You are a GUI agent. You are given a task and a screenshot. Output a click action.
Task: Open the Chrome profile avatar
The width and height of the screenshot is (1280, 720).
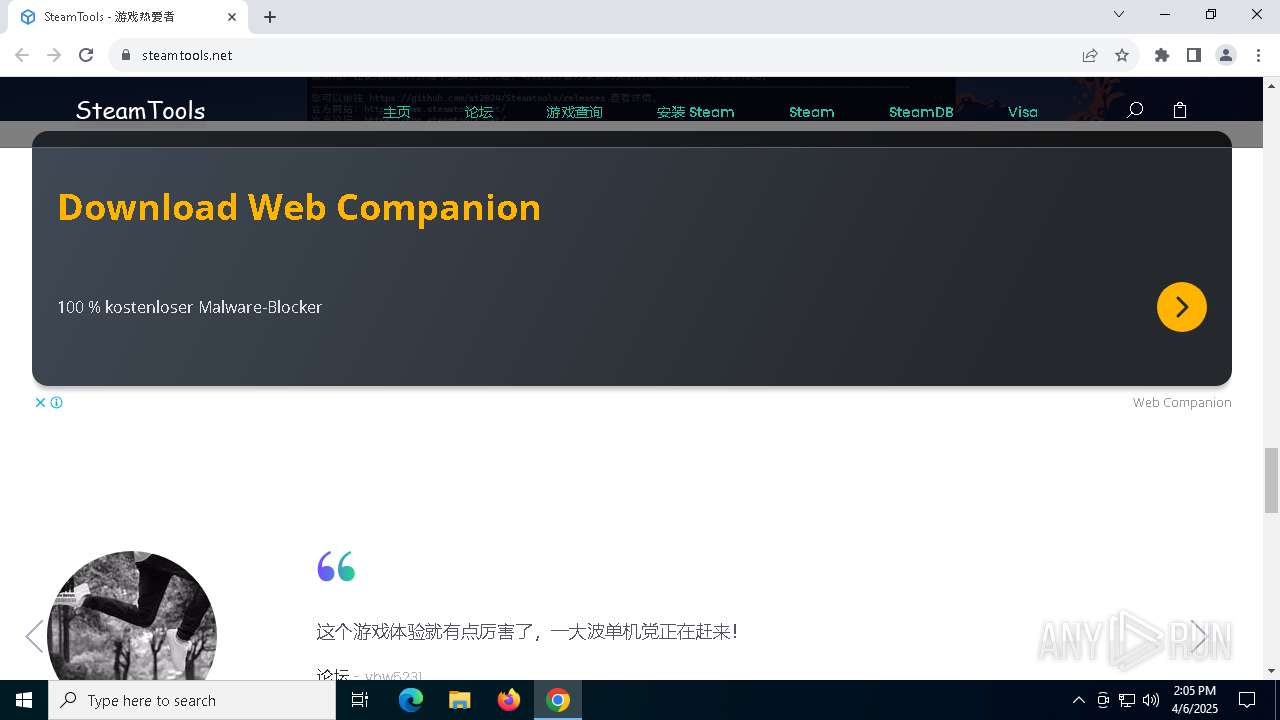coord(1226,55)
